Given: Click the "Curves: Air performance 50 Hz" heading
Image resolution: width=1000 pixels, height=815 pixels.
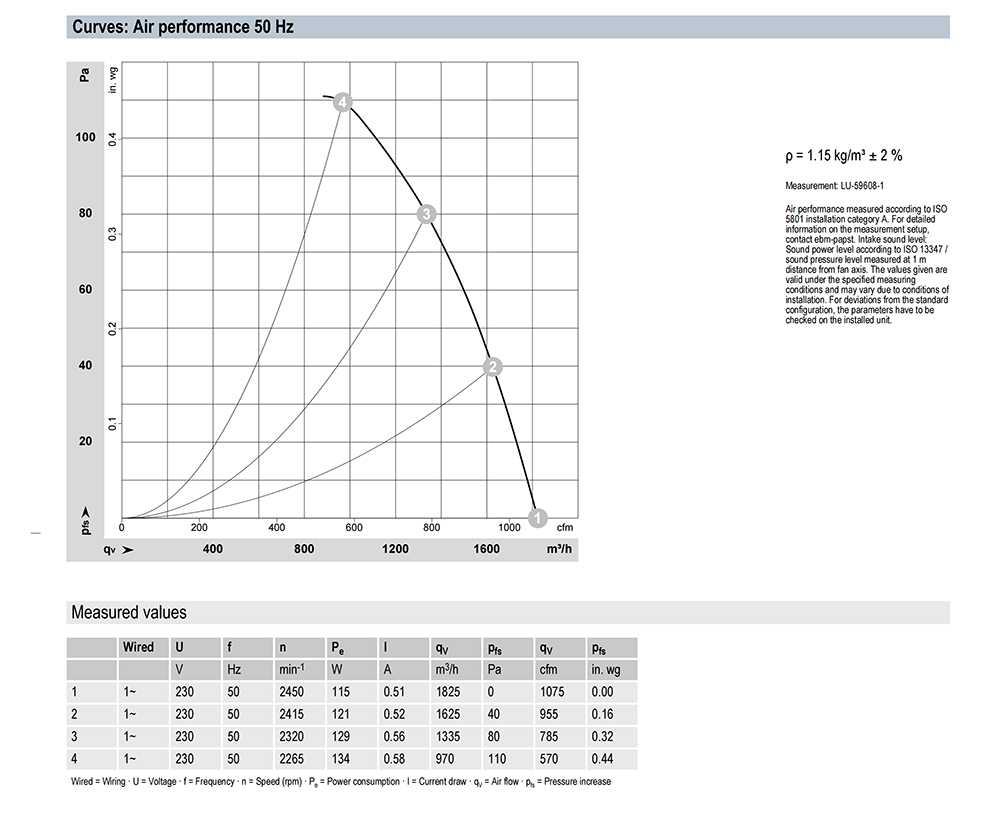Looking at the screenshot, I should tap(182, 27).
